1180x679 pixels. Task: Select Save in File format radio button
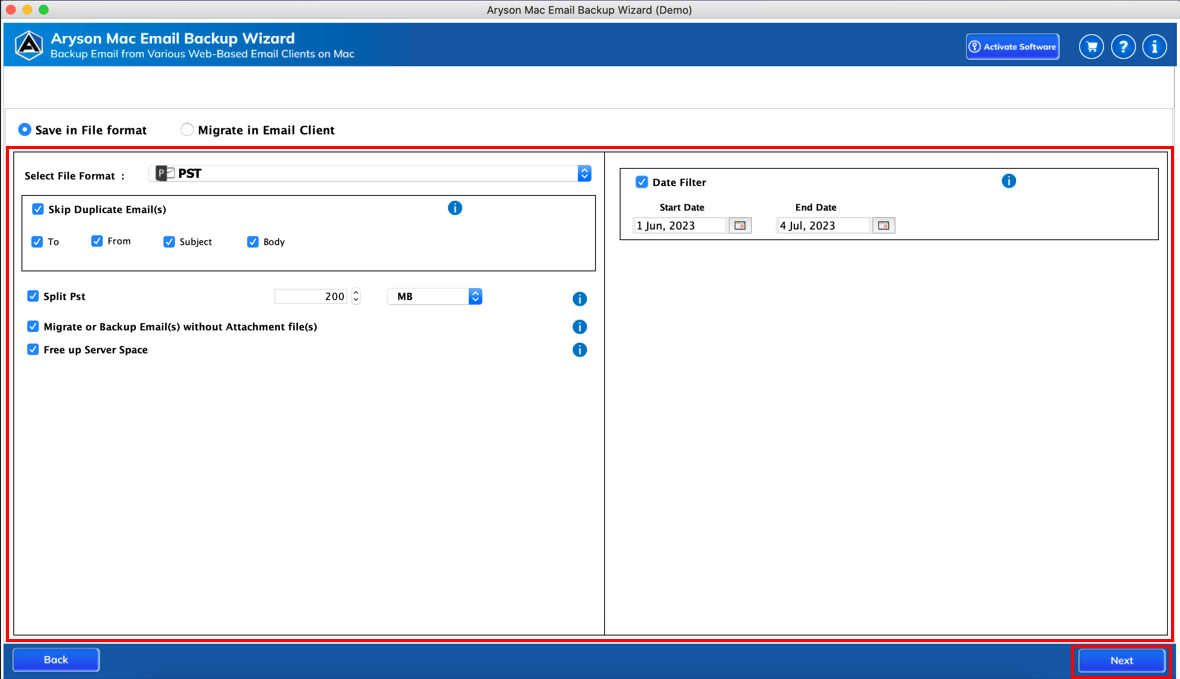(25, 129)
